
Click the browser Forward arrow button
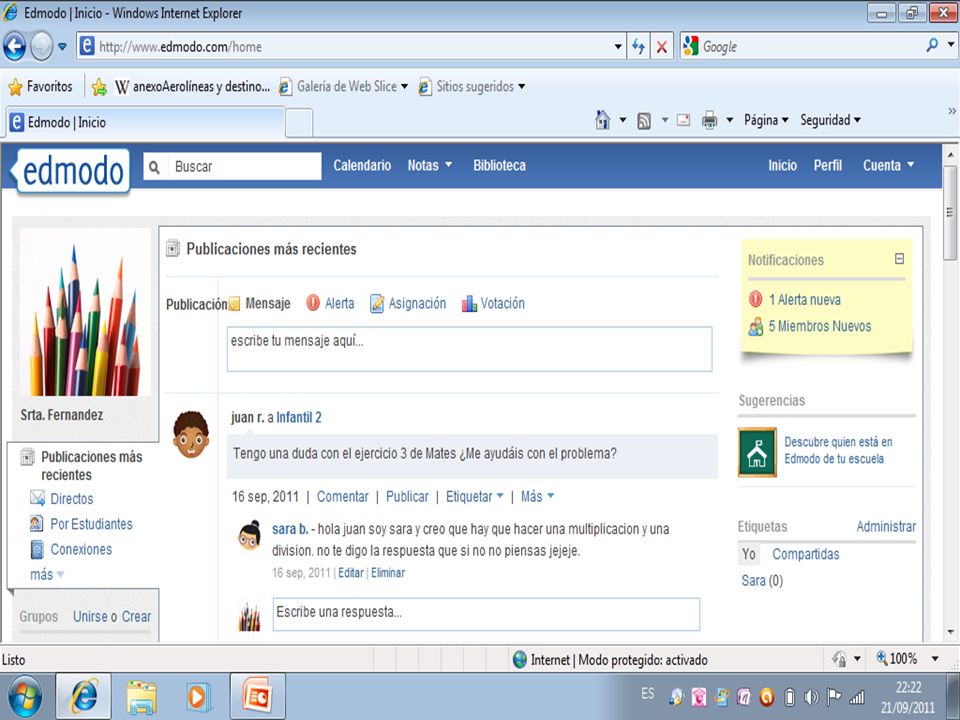(x=41, y=47)
